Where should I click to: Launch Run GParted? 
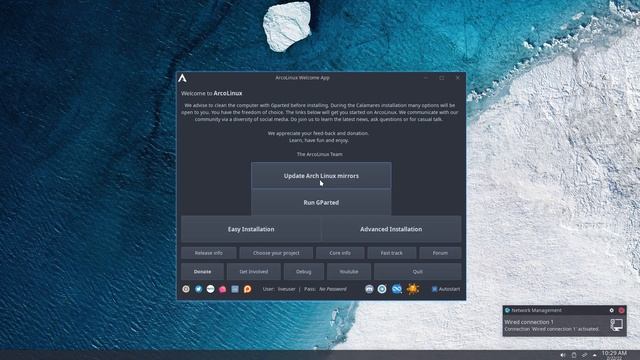click(x=321, y=202)
